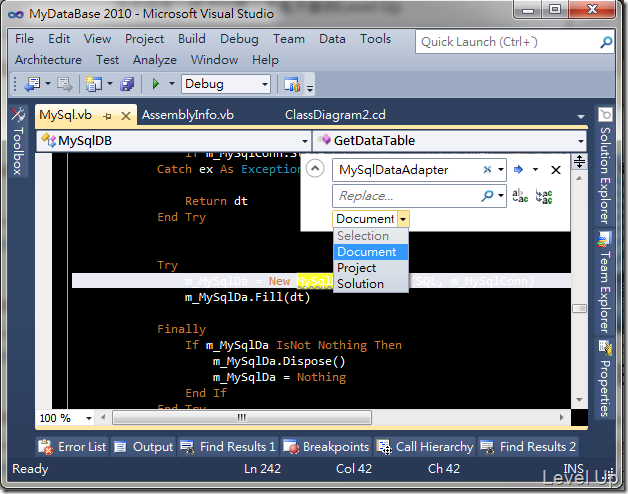Open the performance analyzer toolbar icon
This screenshot has height=494, width=628.
292,84
